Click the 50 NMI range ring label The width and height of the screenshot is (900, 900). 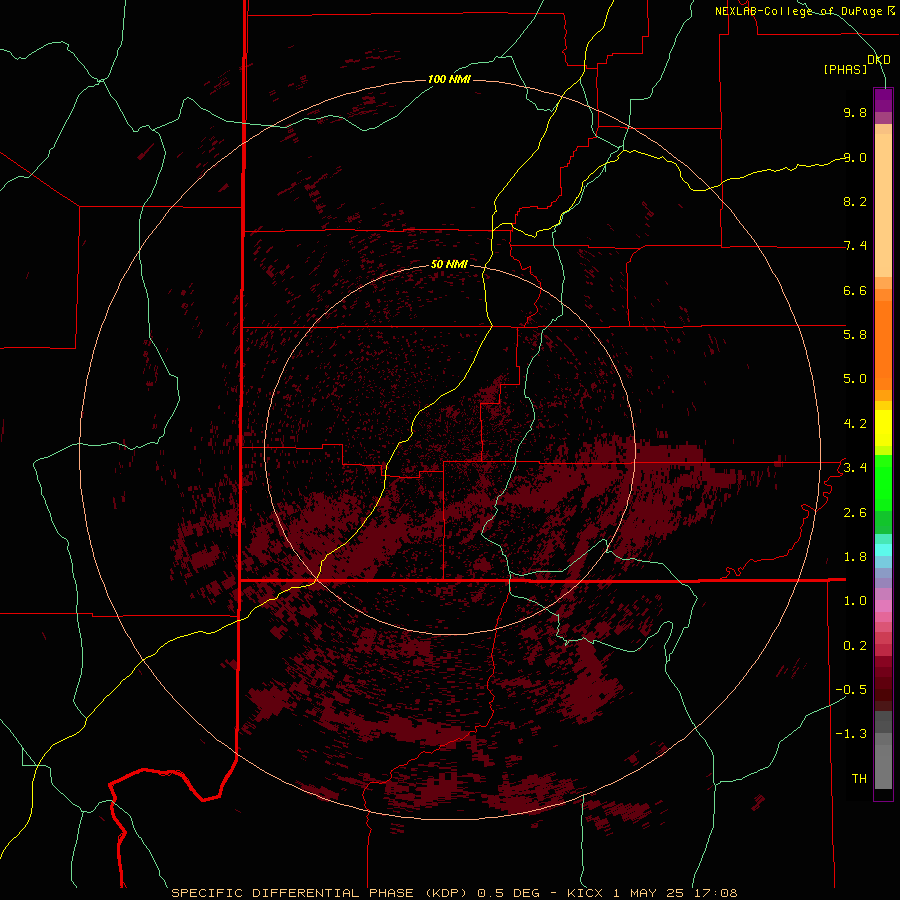coord(449,264)
